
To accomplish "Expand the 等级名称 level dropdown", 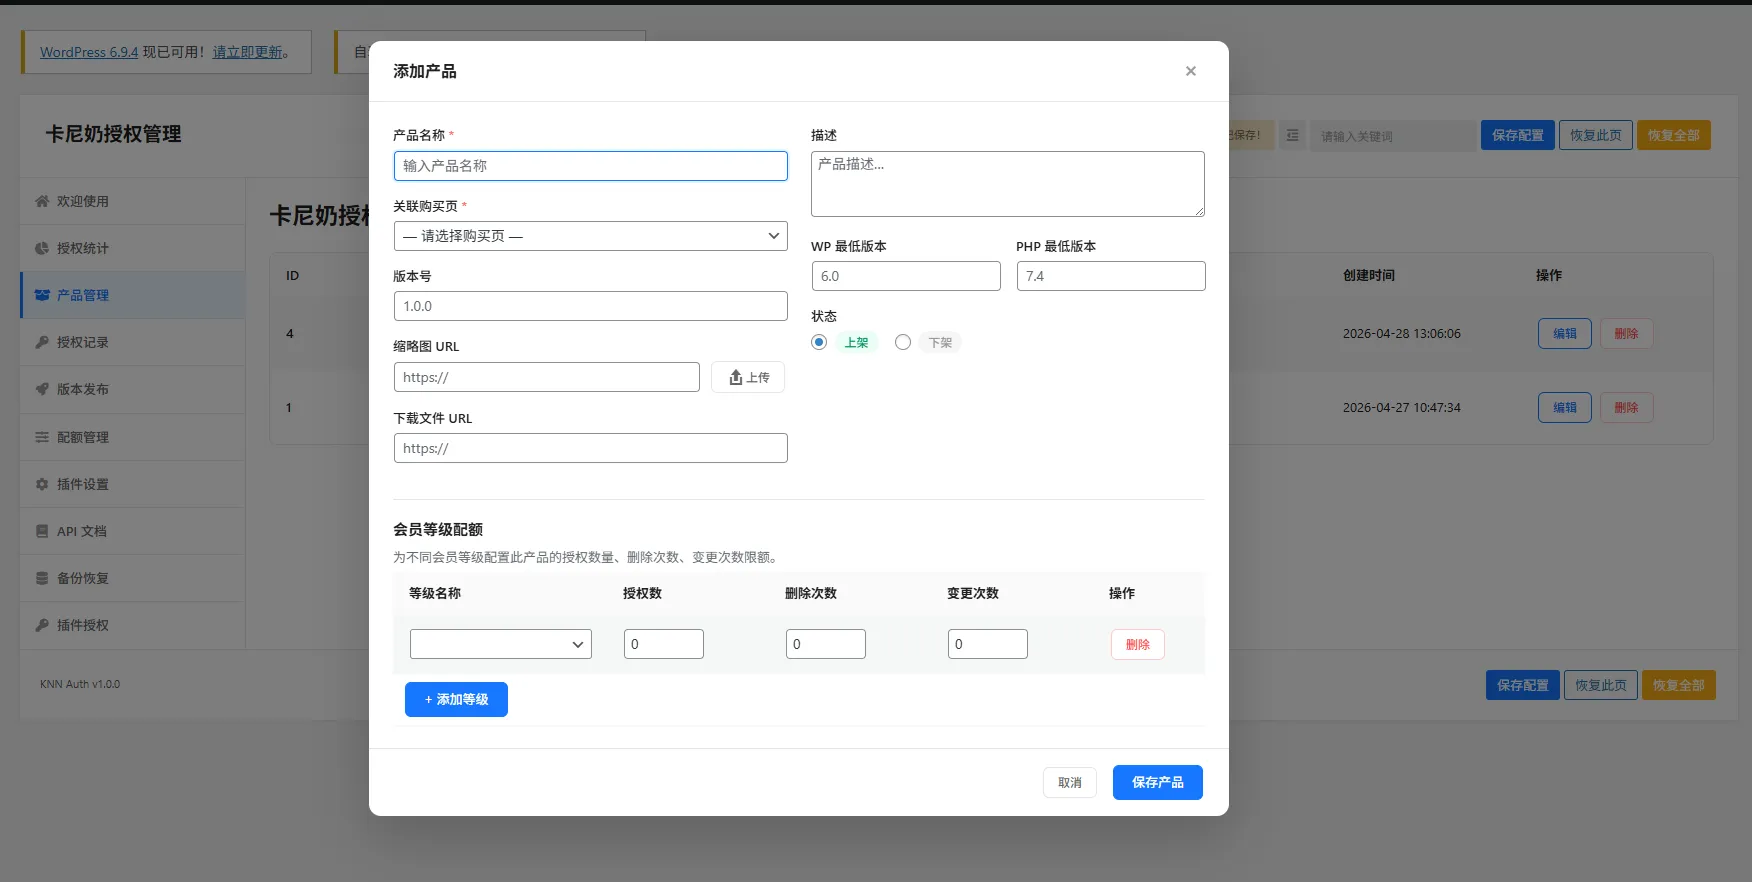I will coord(500,644).
